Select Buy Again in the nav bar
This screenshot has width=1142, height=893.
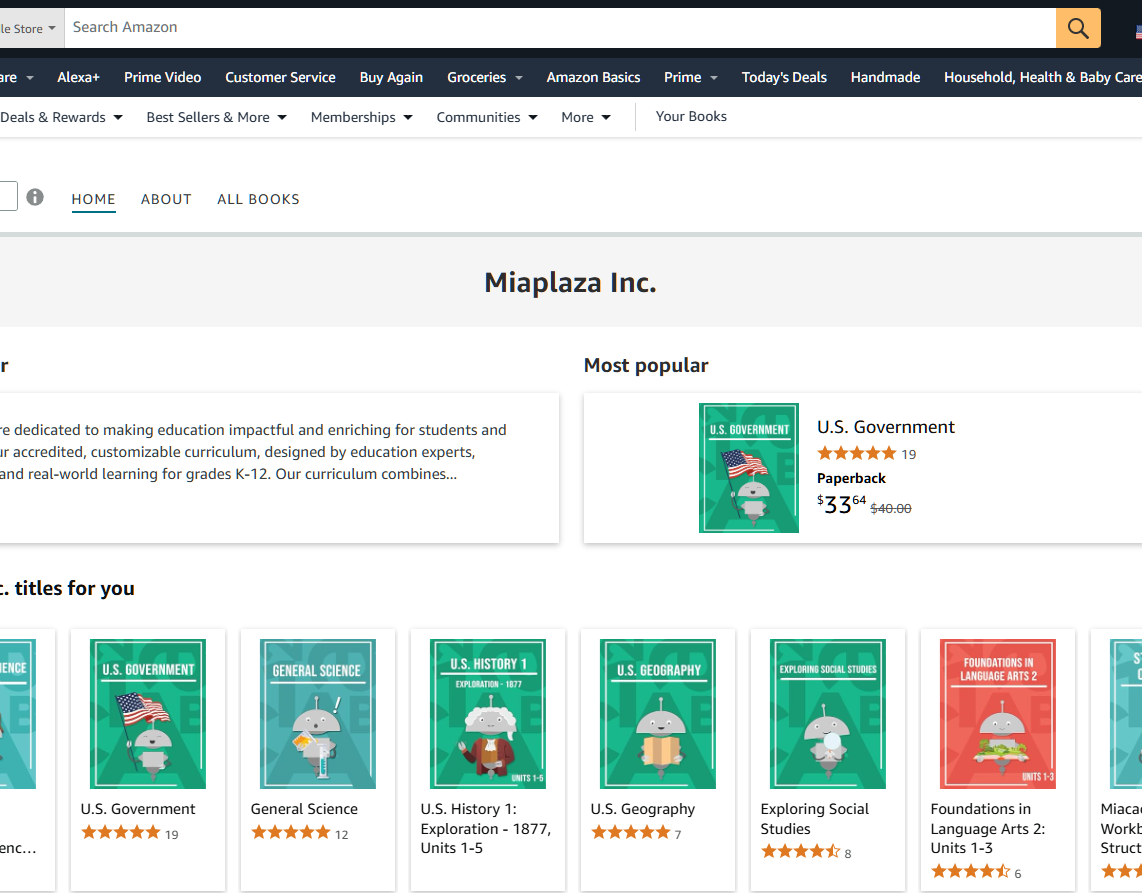pos(391,77)
